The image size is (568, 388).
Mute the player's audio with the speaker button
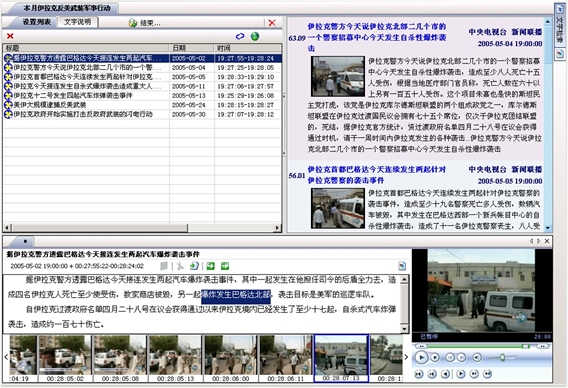(477, 358)
